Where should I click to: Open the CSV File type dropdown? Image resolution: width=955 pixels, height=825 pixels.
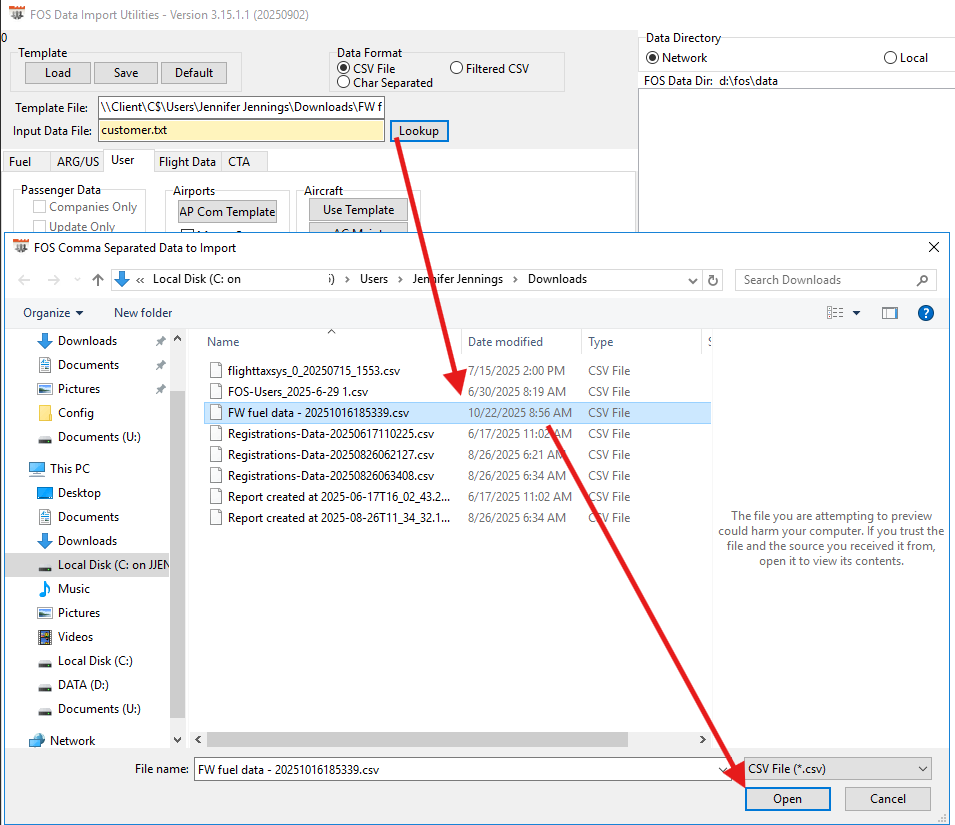838,769
